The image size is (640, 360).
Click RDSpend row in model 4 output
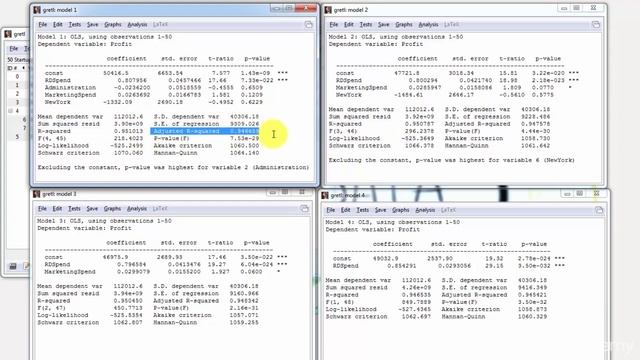click(x=449, y=266)
